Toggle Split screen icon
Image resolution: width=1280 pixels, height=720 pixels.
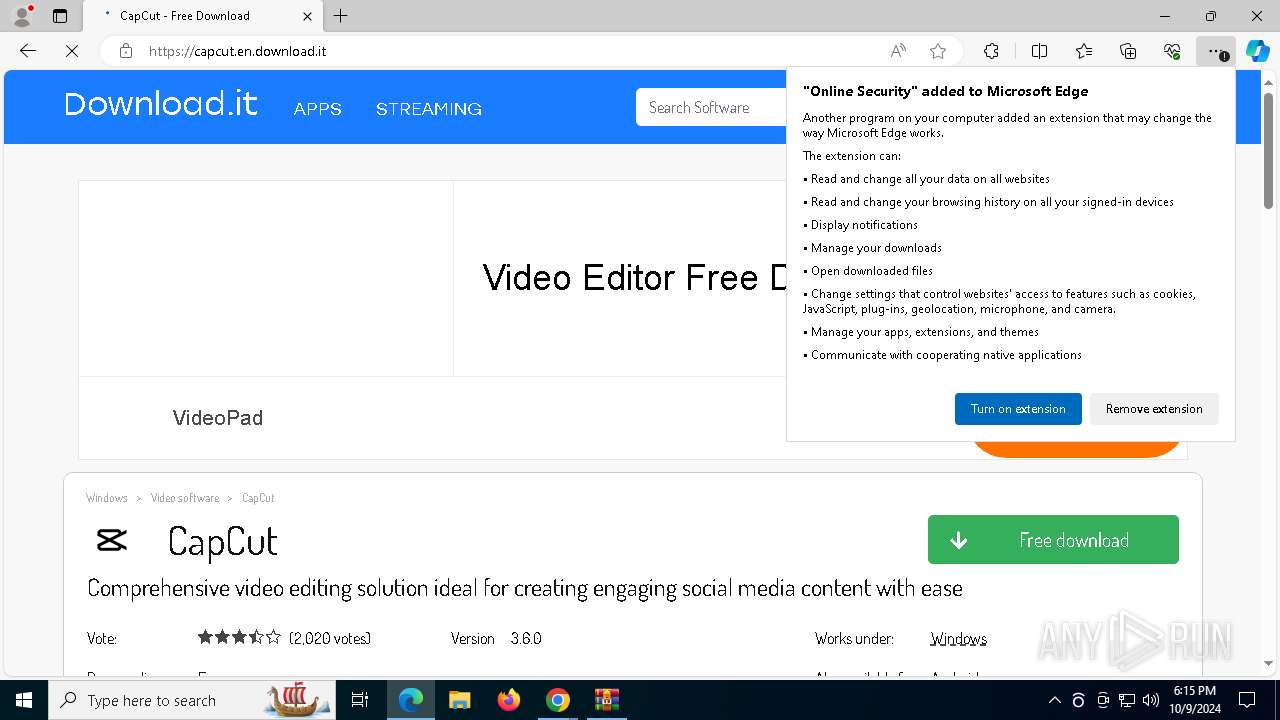point(1039,51)
